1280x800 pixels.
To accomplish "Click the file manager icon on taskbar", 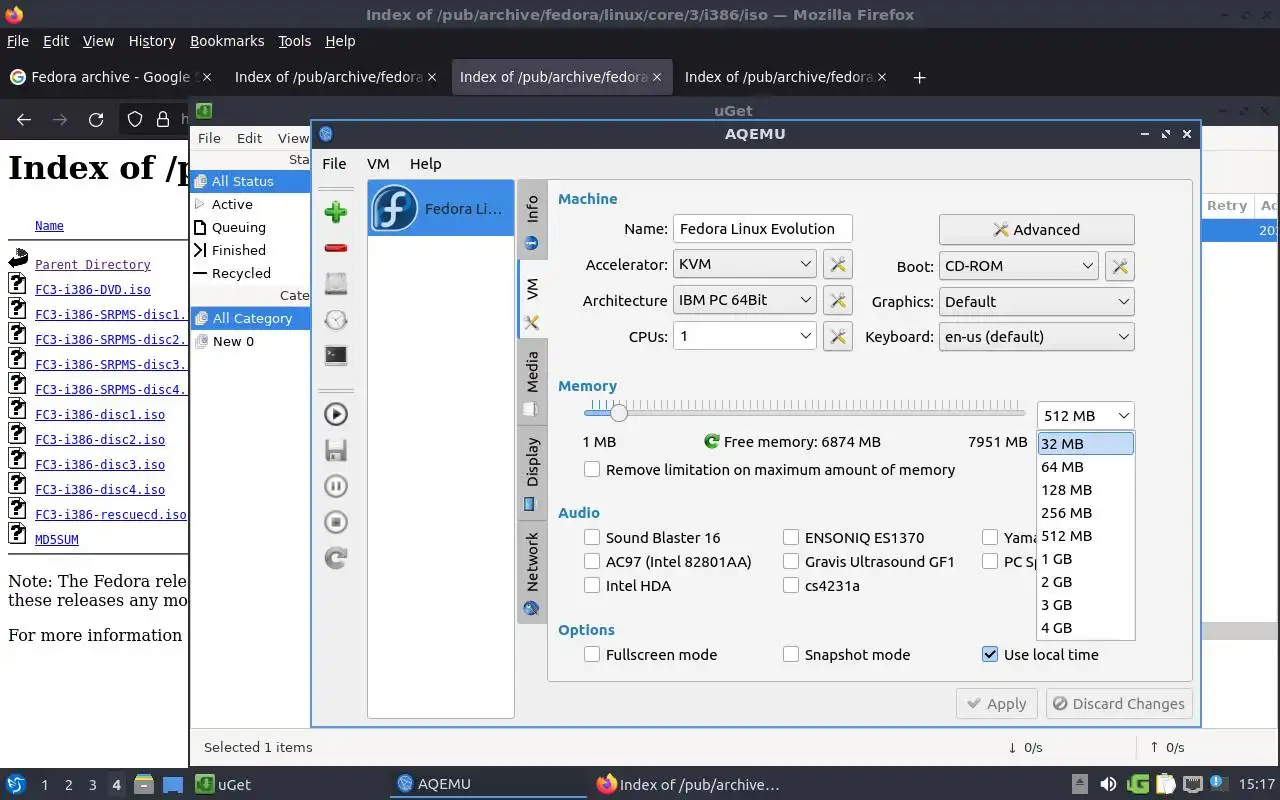I will tap(143, 784).
